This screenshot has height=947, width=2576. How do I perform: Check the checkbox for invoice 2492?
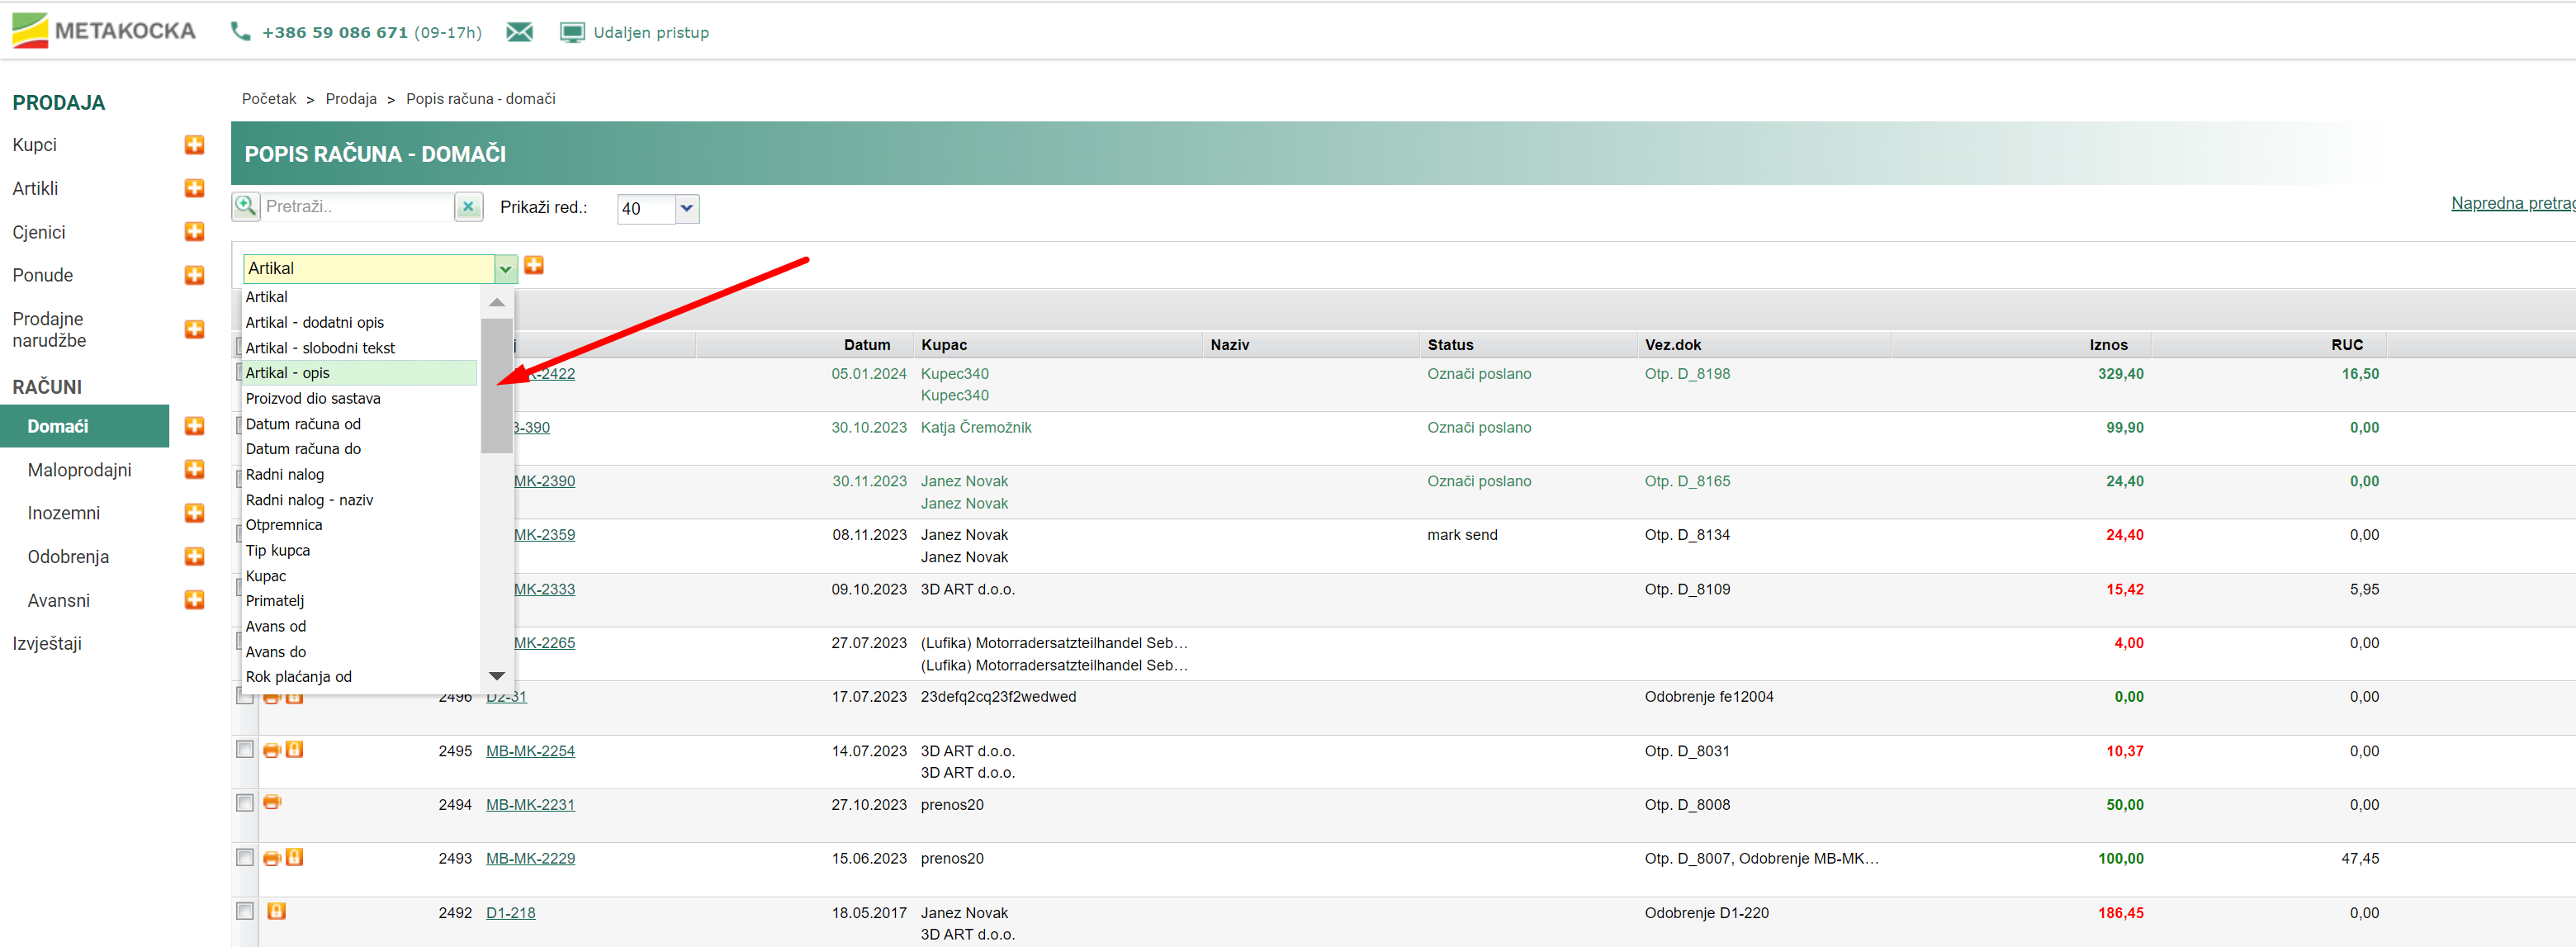click(245, 911)
